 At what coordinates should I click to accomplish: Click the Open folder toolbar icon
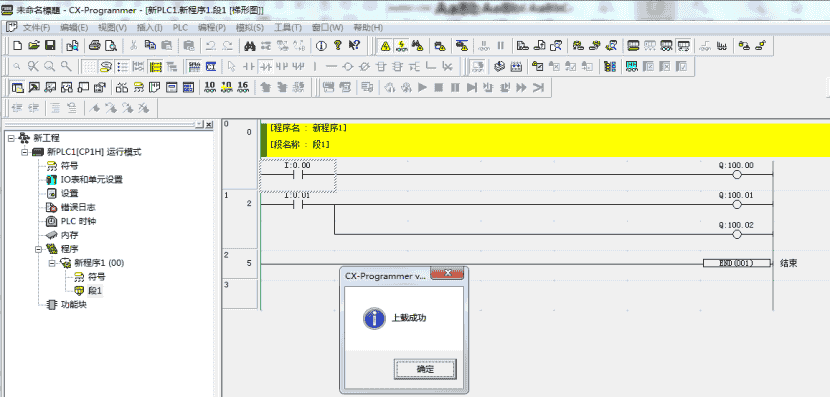tap(34, 46)
